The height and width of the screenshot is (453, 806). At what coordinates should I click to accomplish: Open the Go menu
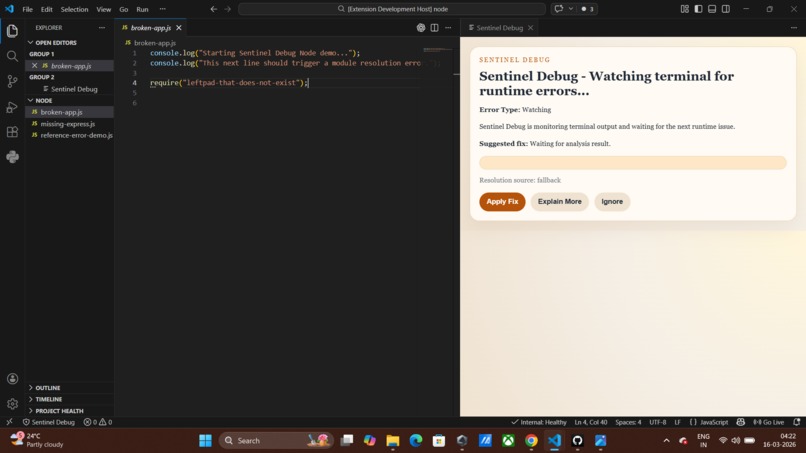pos(123,9)
